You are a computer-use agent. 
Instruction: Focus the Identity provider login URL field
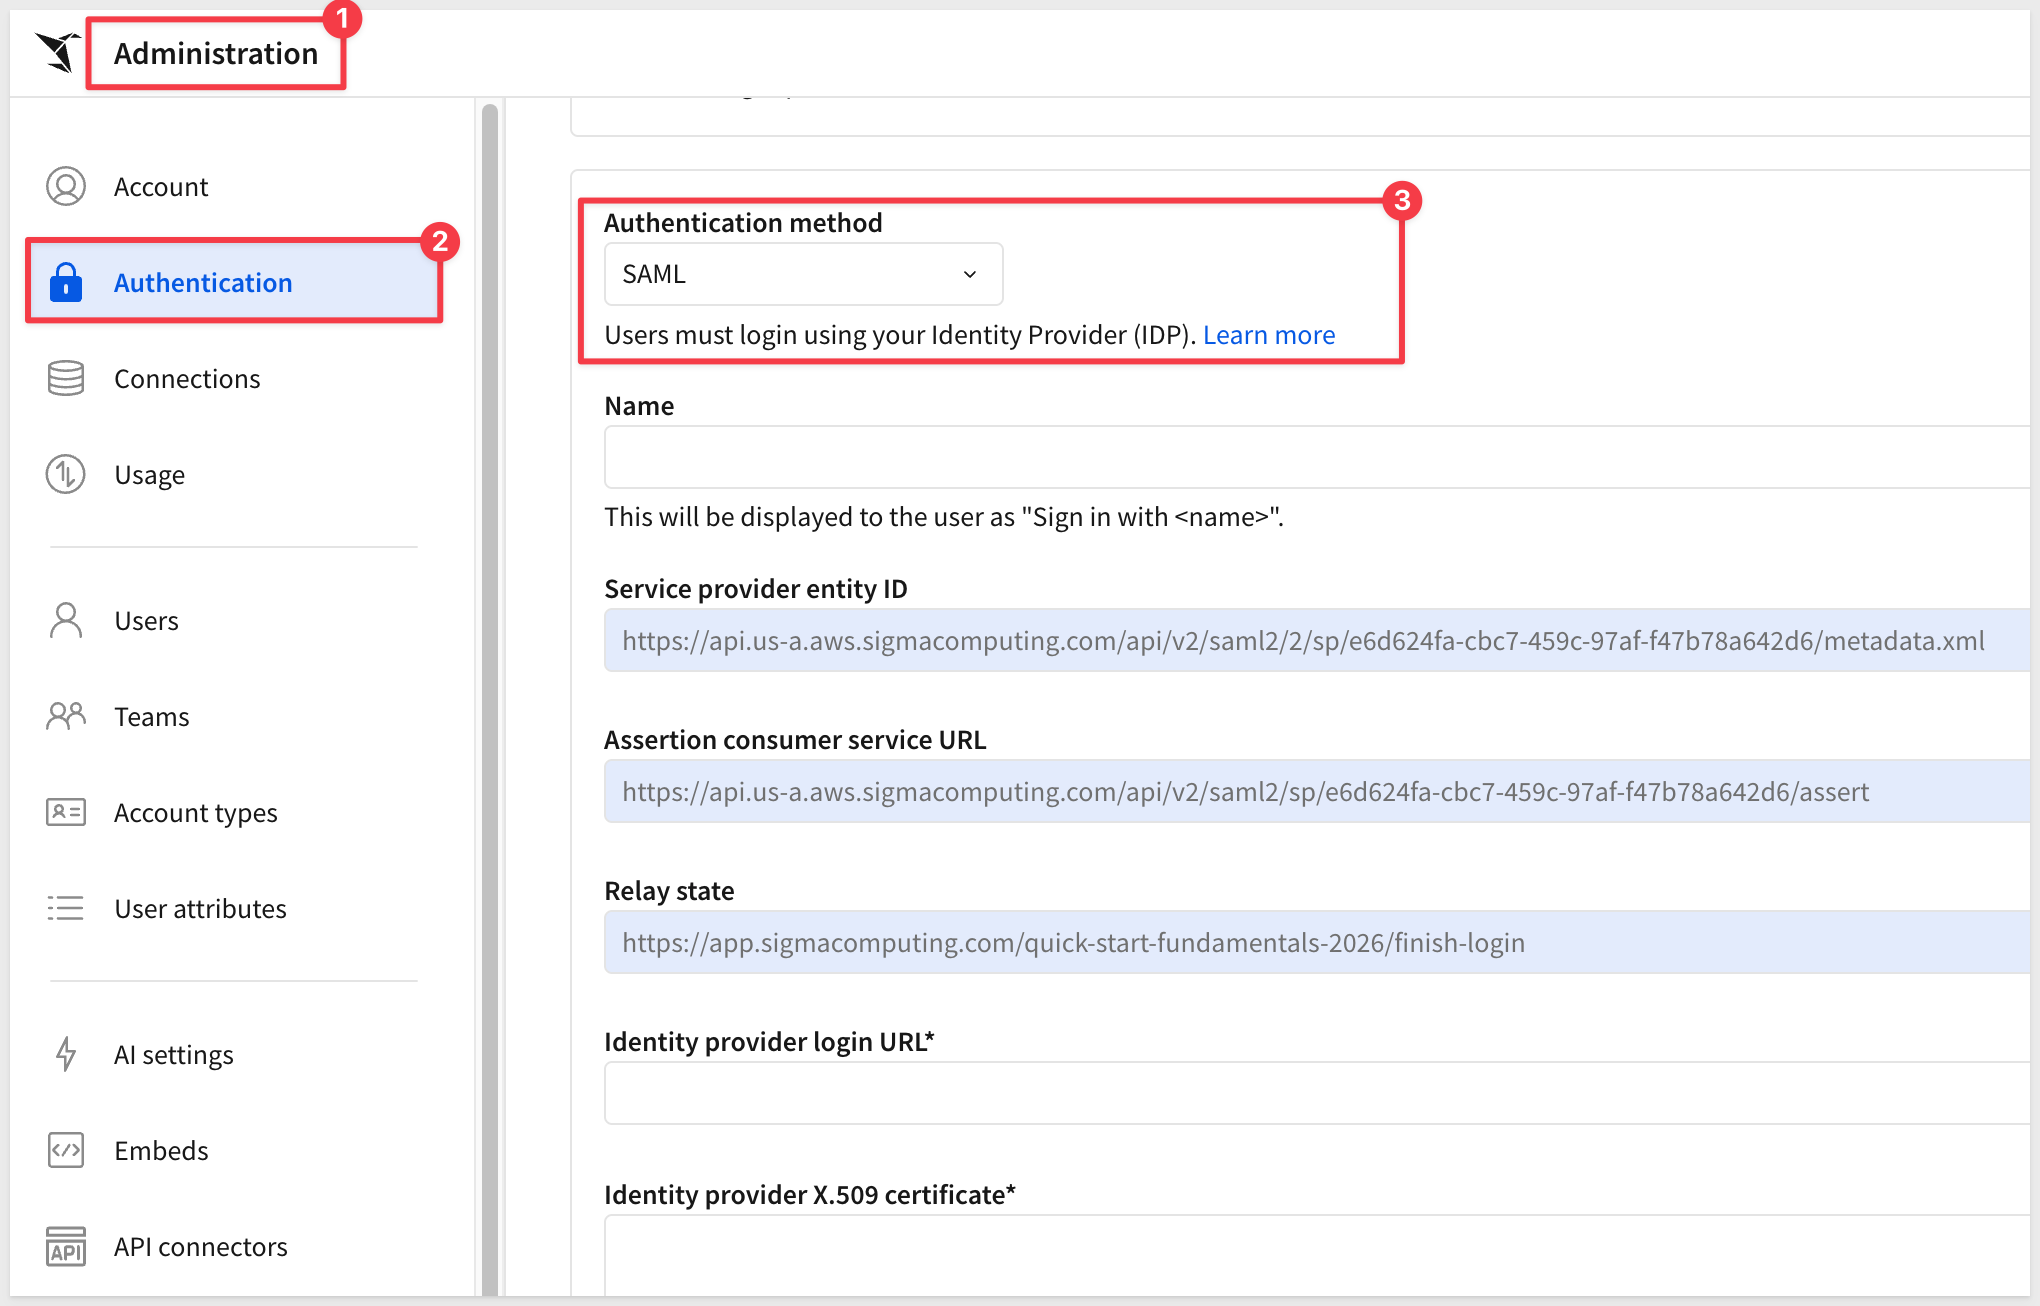[1316, 1093]
